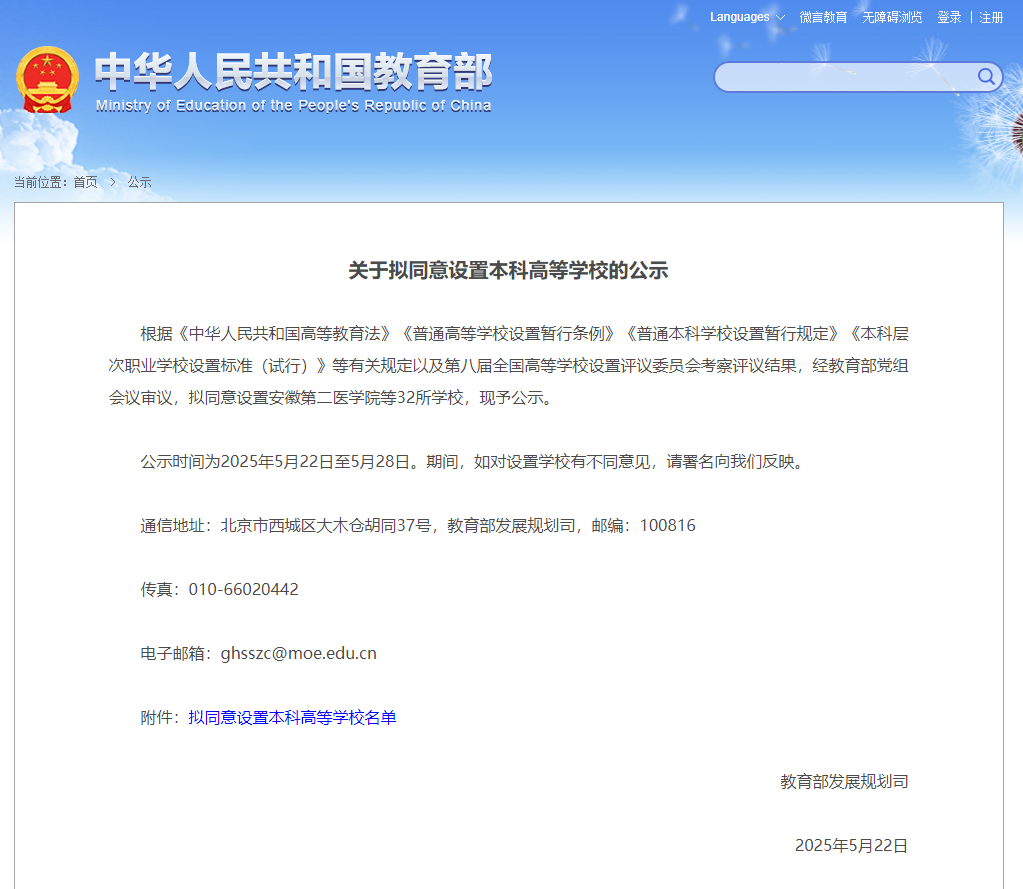Click the announcement title text
This screenshot has width=1023, height=889.
pyautogui.click(x=511, y=268)
